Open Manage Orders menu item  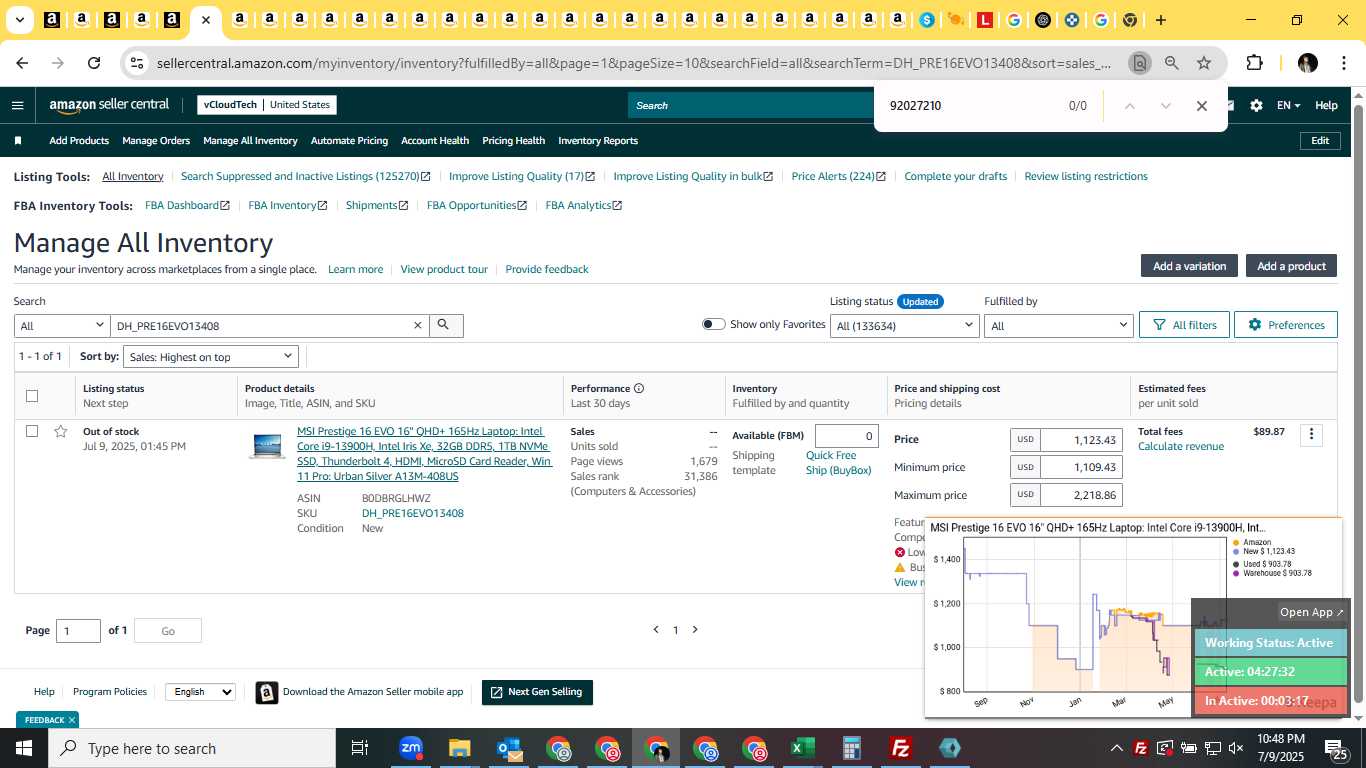click(x=156, y=141)
